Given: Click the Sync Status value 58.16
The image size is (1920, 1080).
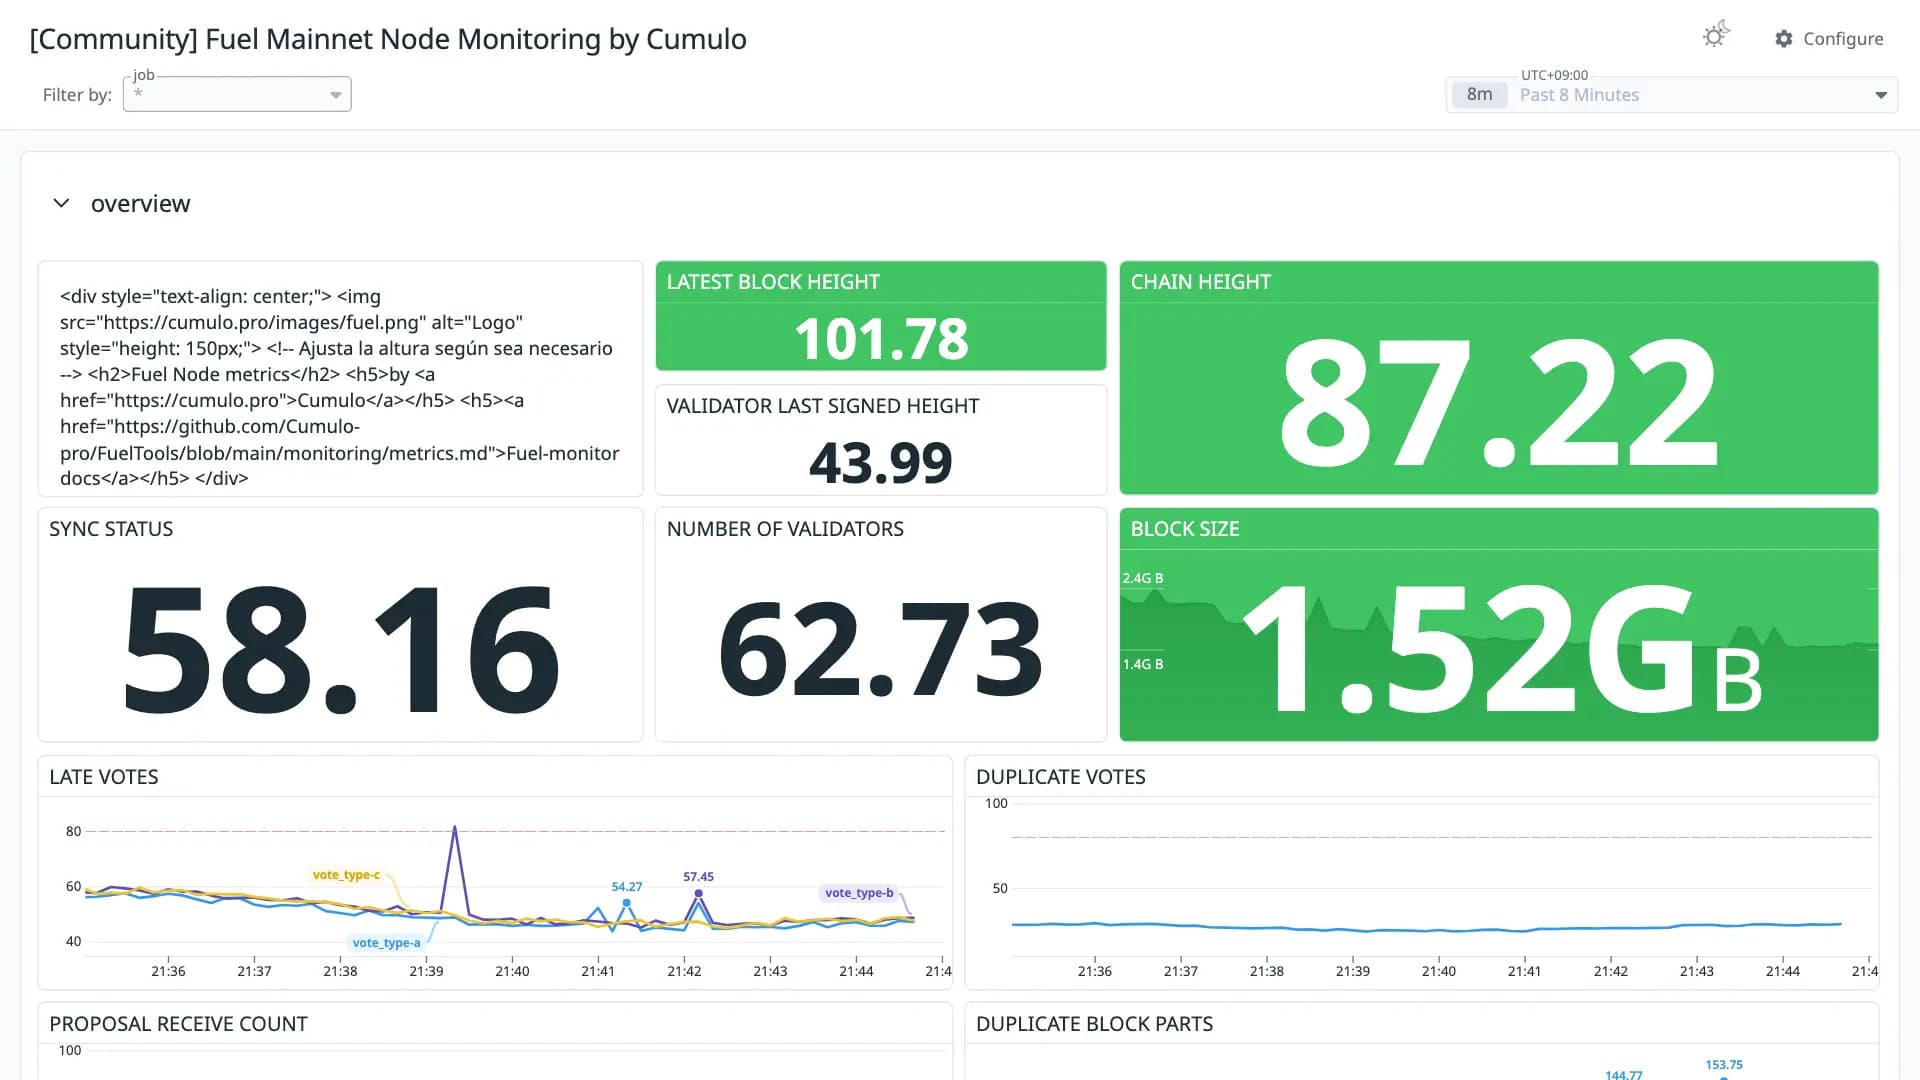Looking at the screenshot, I should 340,649.
